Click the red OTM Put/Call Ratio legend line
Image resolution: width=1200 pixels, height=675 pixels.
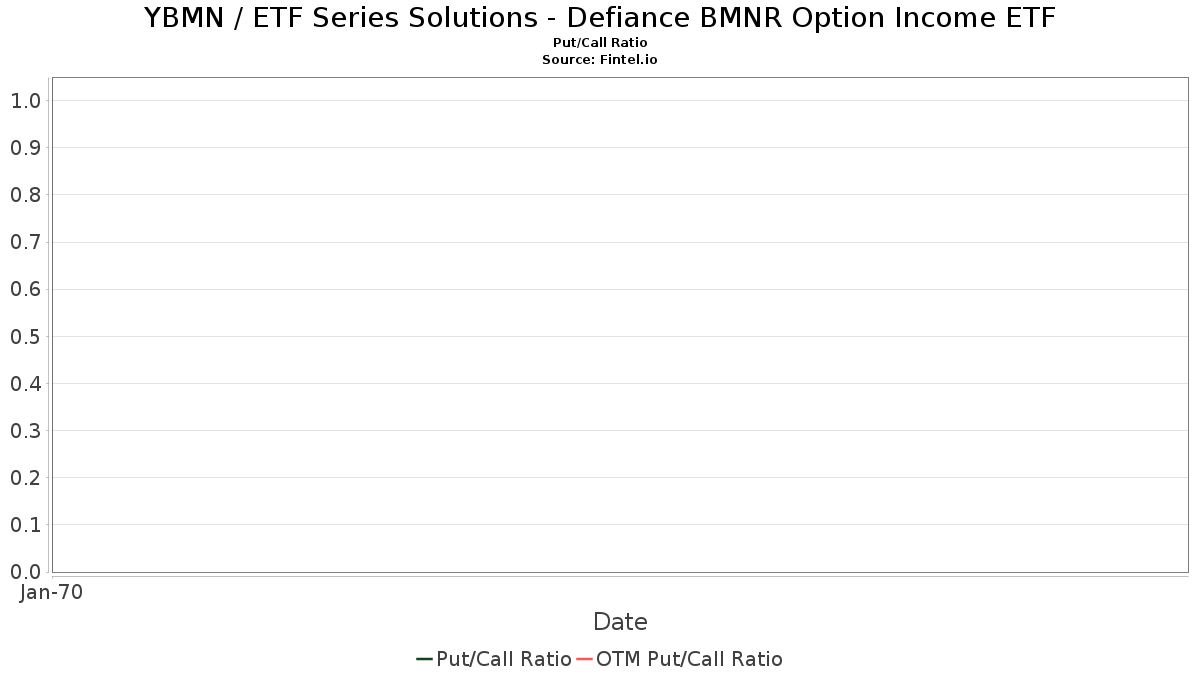click(x=584, y=659)
